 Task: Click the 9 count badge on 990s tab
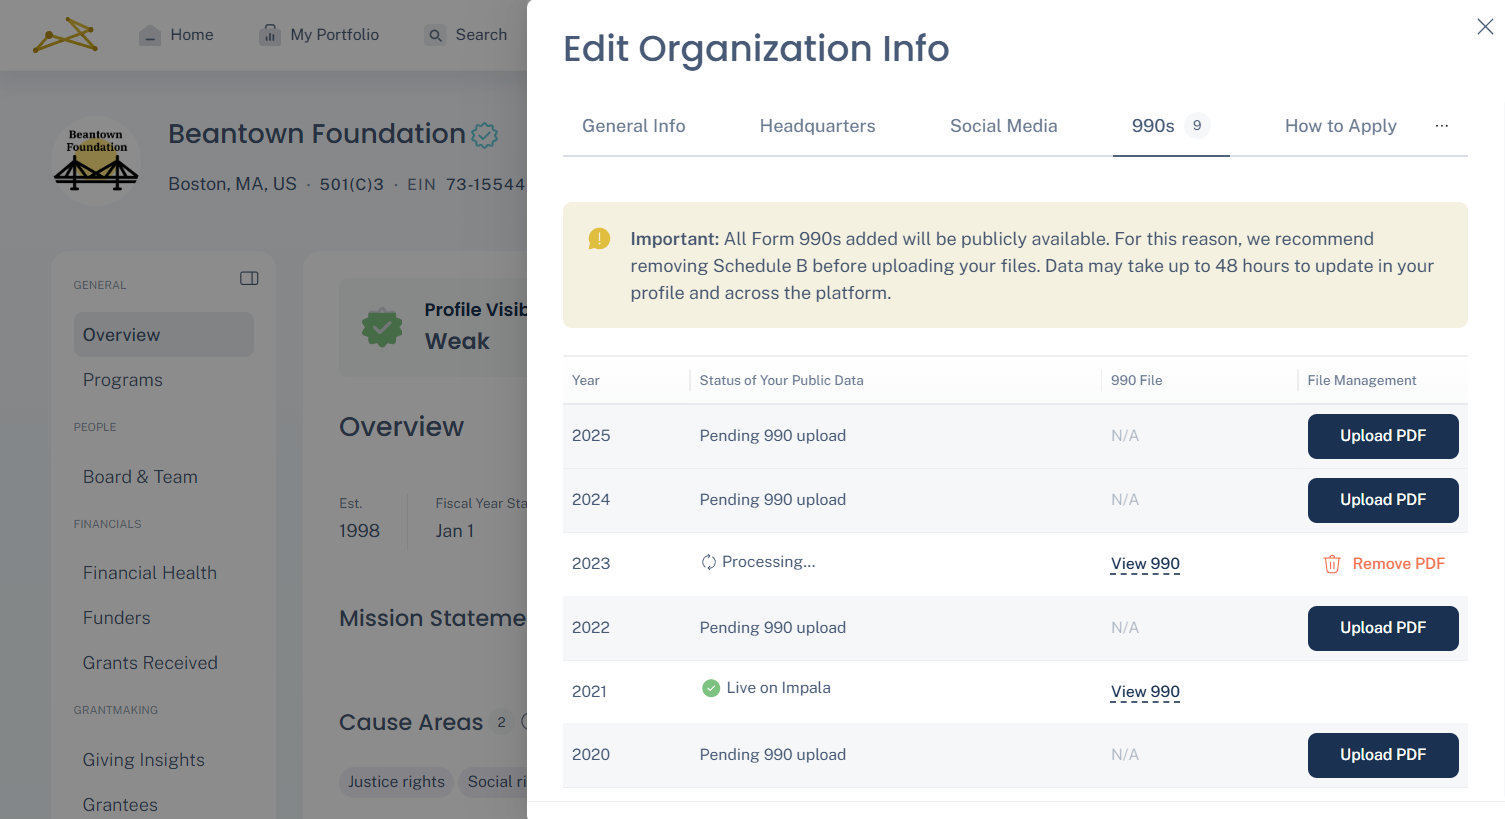1197,126
